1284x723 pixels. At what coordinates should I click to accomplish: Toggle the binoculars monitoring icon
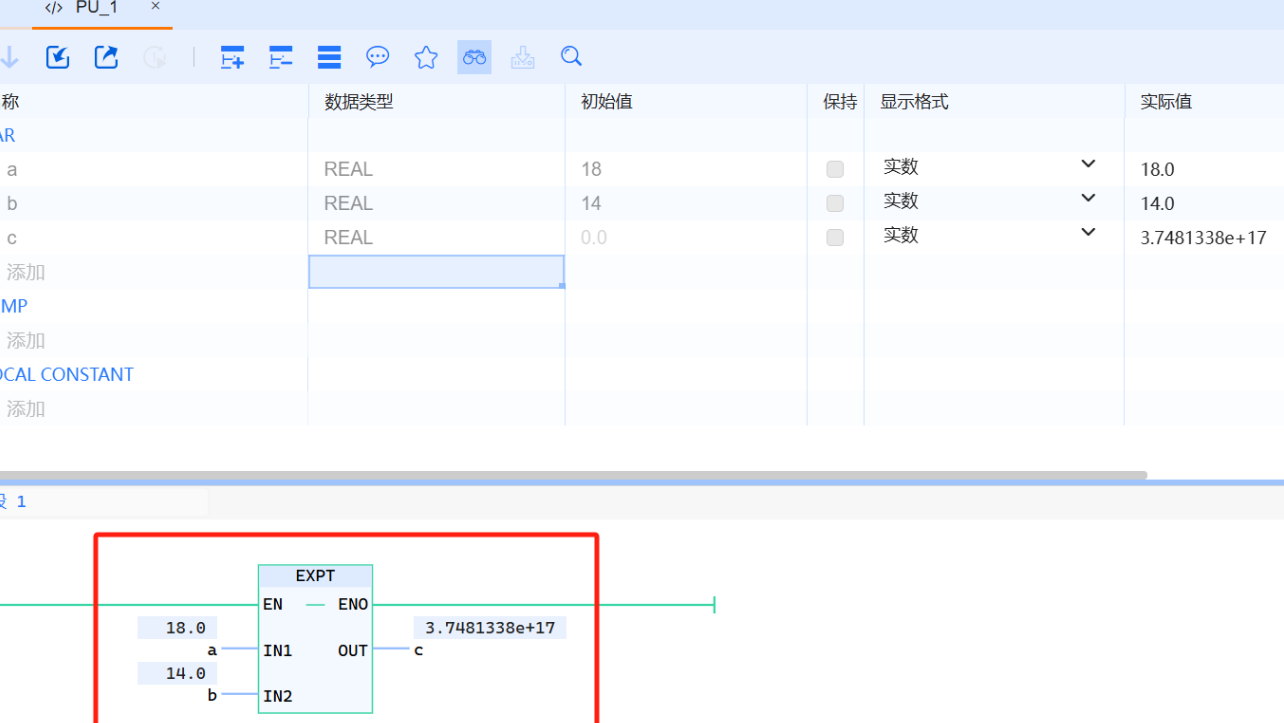coord(474,57)
